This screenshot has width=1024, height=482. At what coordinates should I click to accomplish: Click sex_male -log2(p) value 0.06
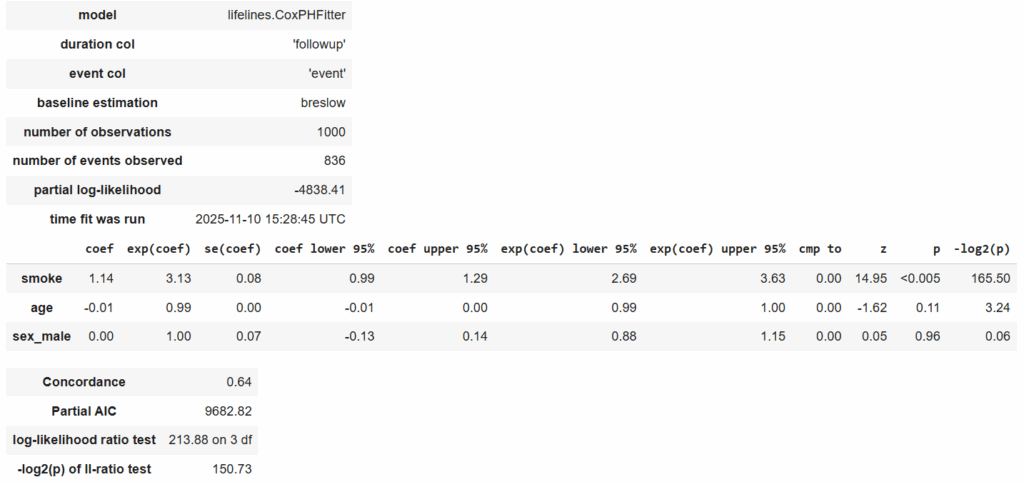click(998, 336)
